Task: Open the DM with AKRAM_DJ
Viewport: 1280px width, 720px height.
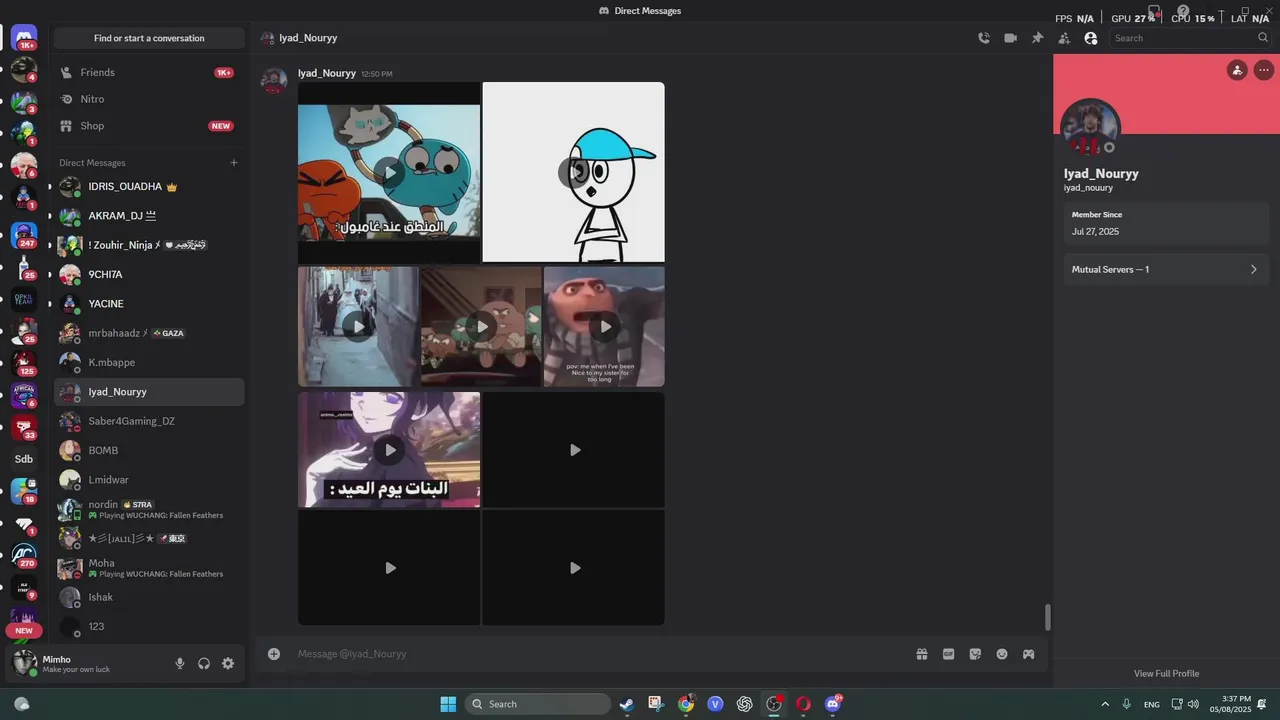Action: click(x=149, y=216)
